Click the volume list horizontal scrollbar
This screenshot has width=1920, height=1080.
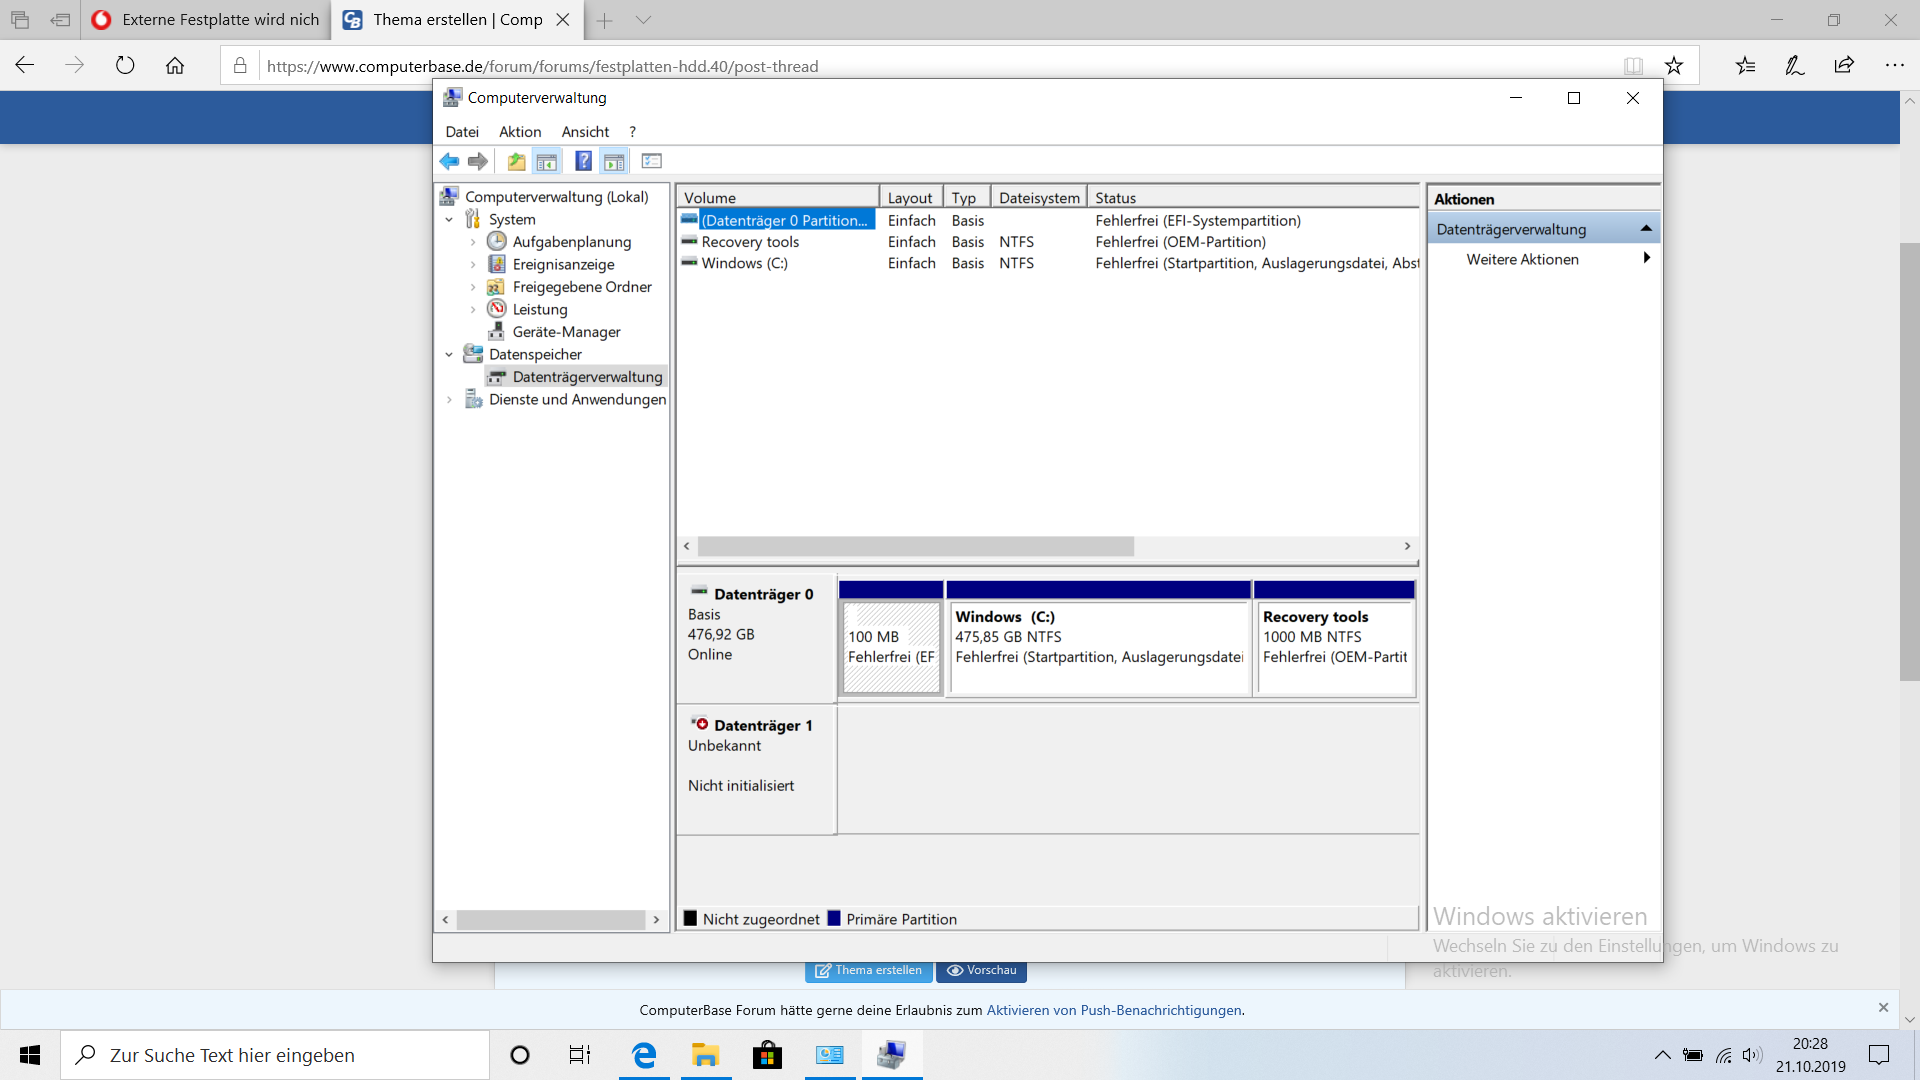(x=915, y=547)
